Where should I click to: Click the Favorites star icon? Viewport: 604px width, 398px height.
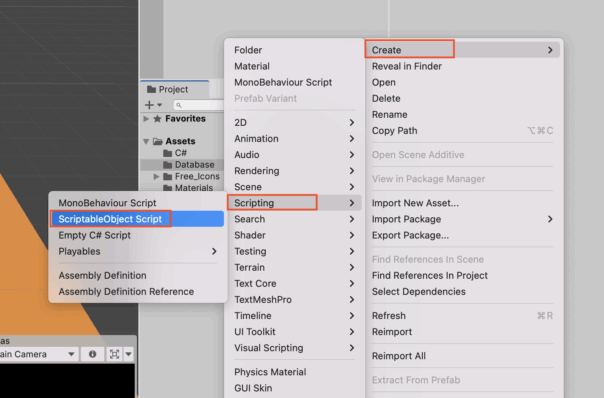[x=157, y=119]
